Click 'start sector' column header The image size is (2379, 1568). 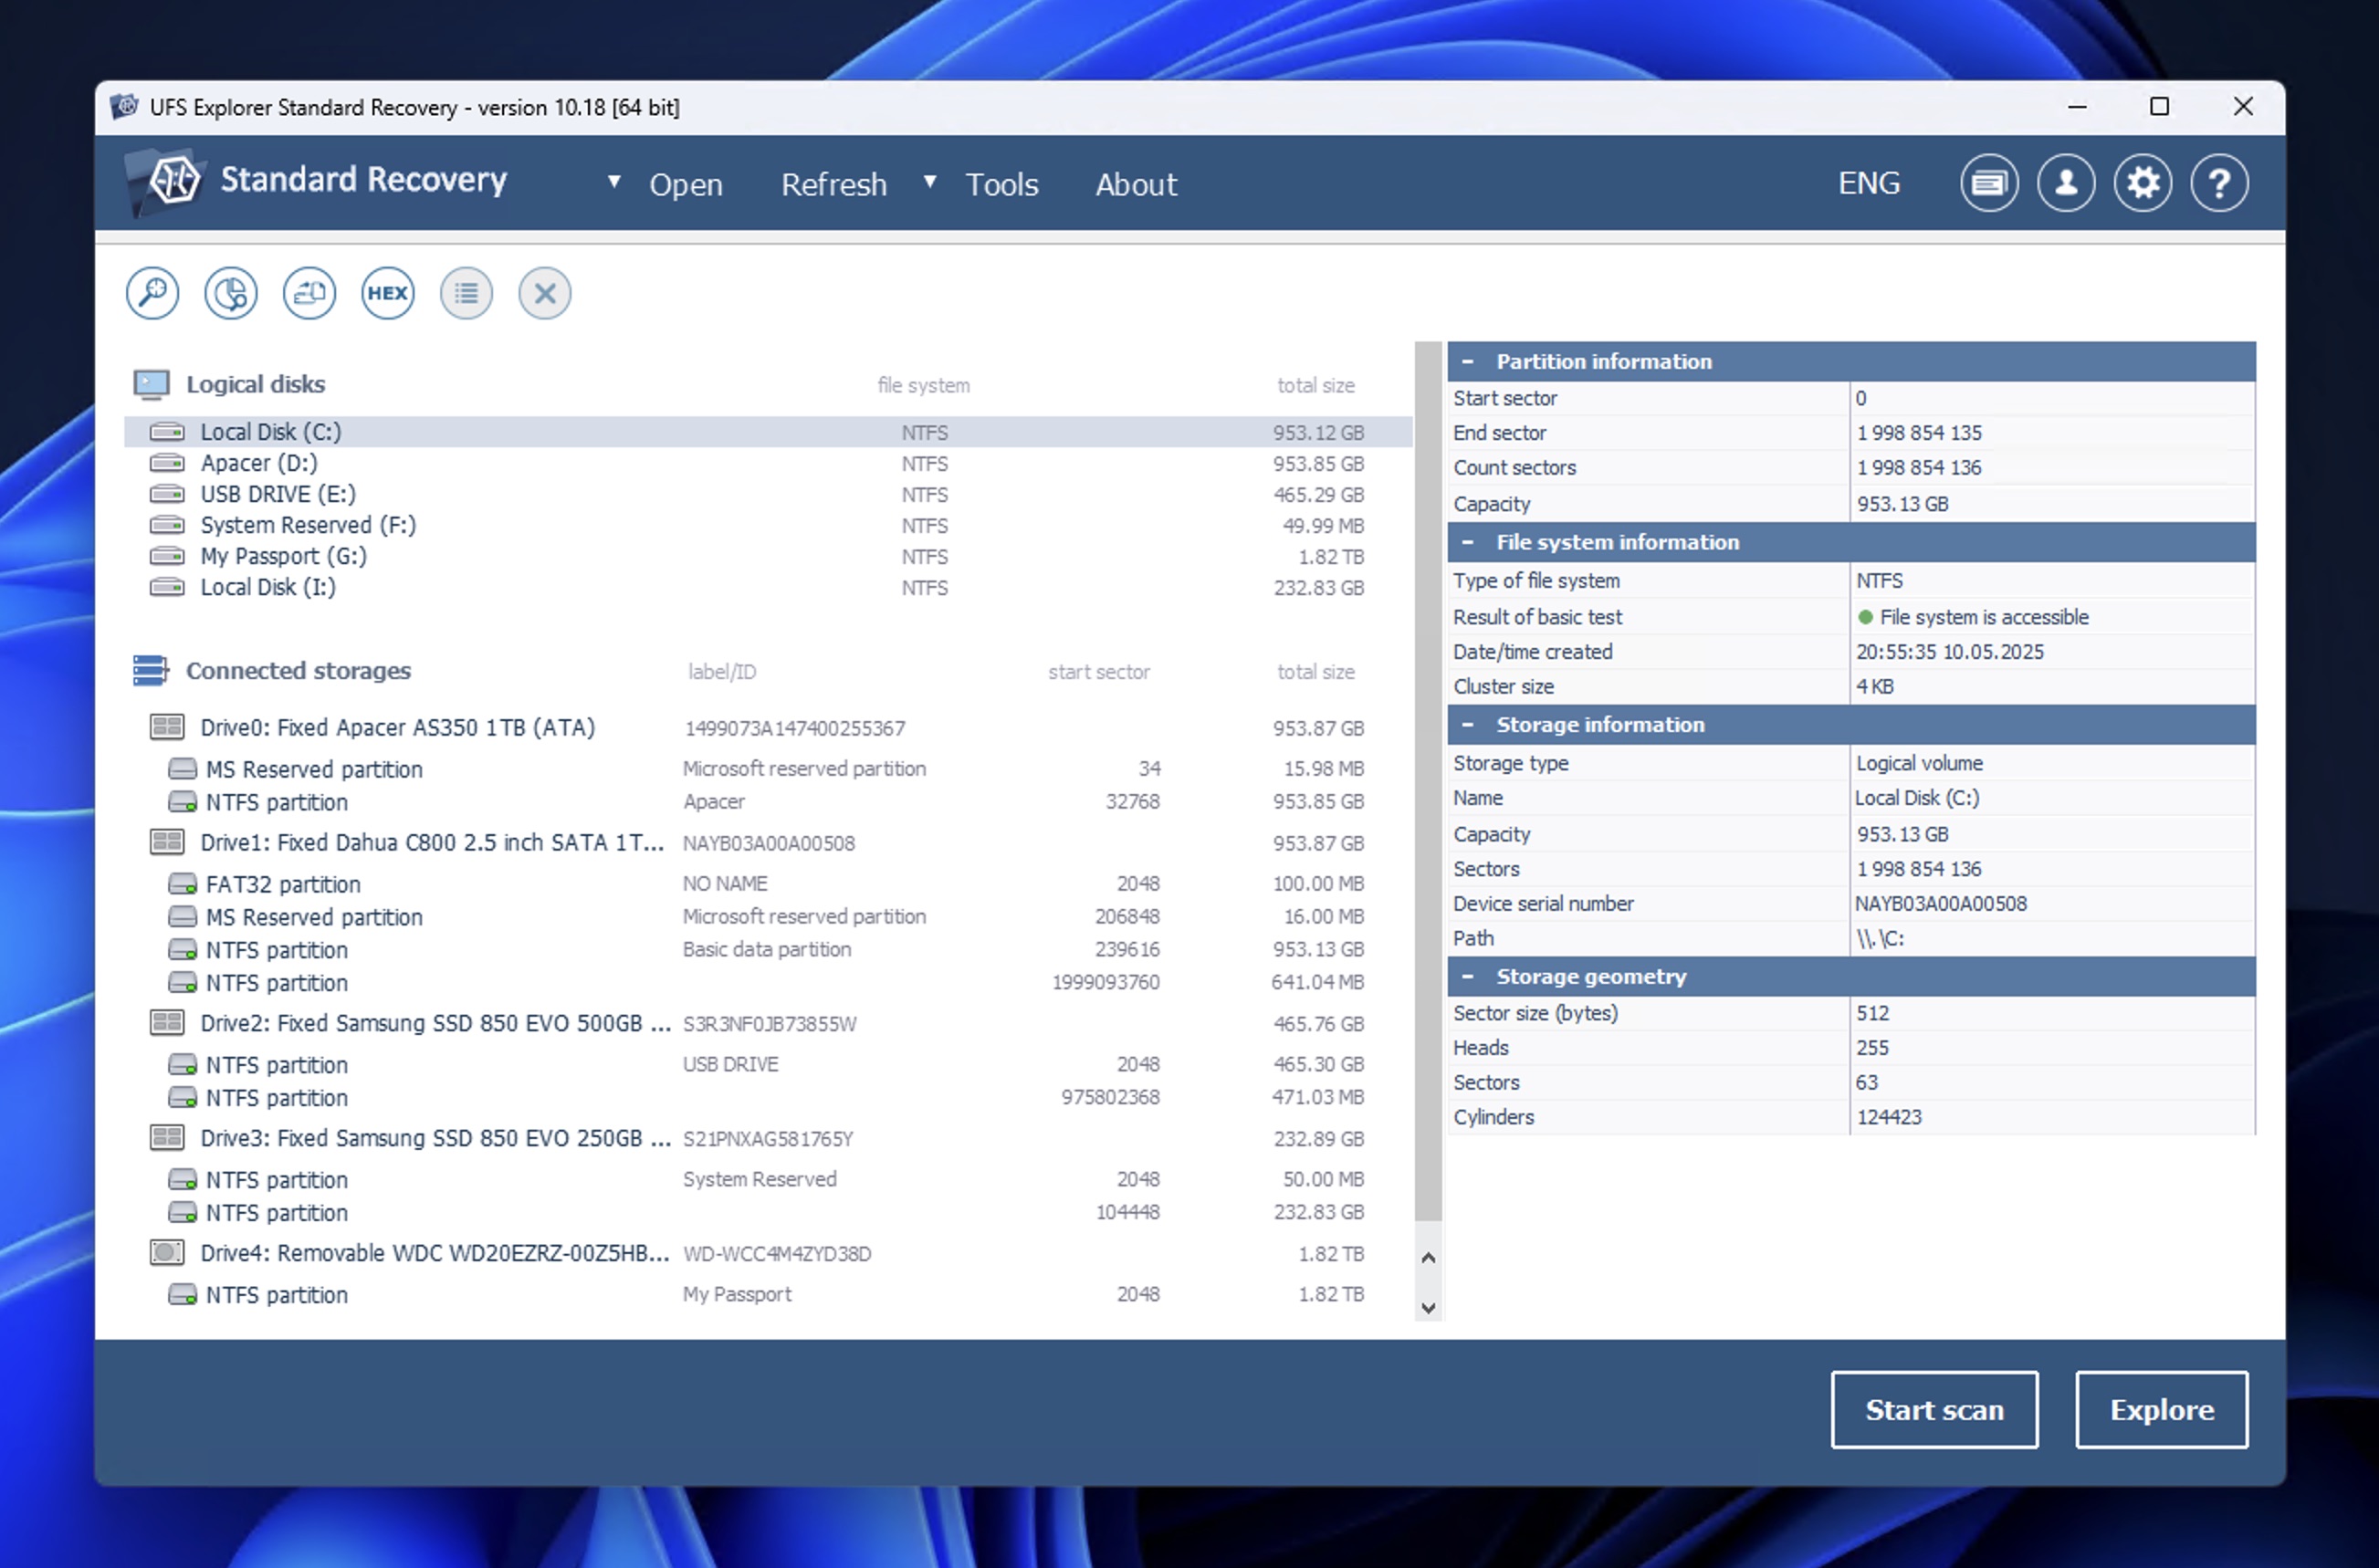pyautogui.click(x=1099, y=672)
